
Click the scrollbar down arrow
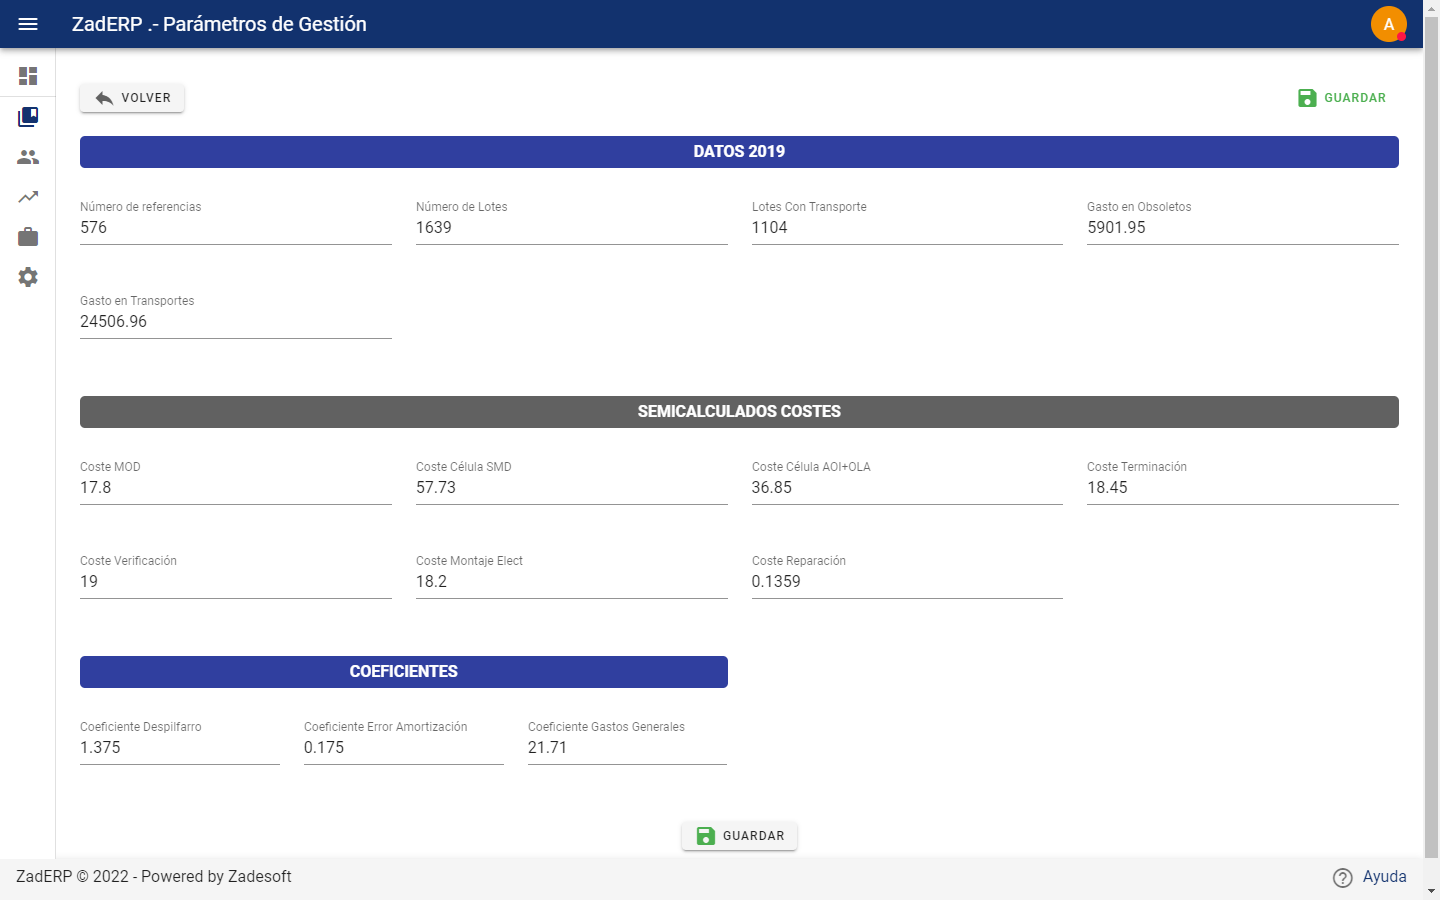1431,890
